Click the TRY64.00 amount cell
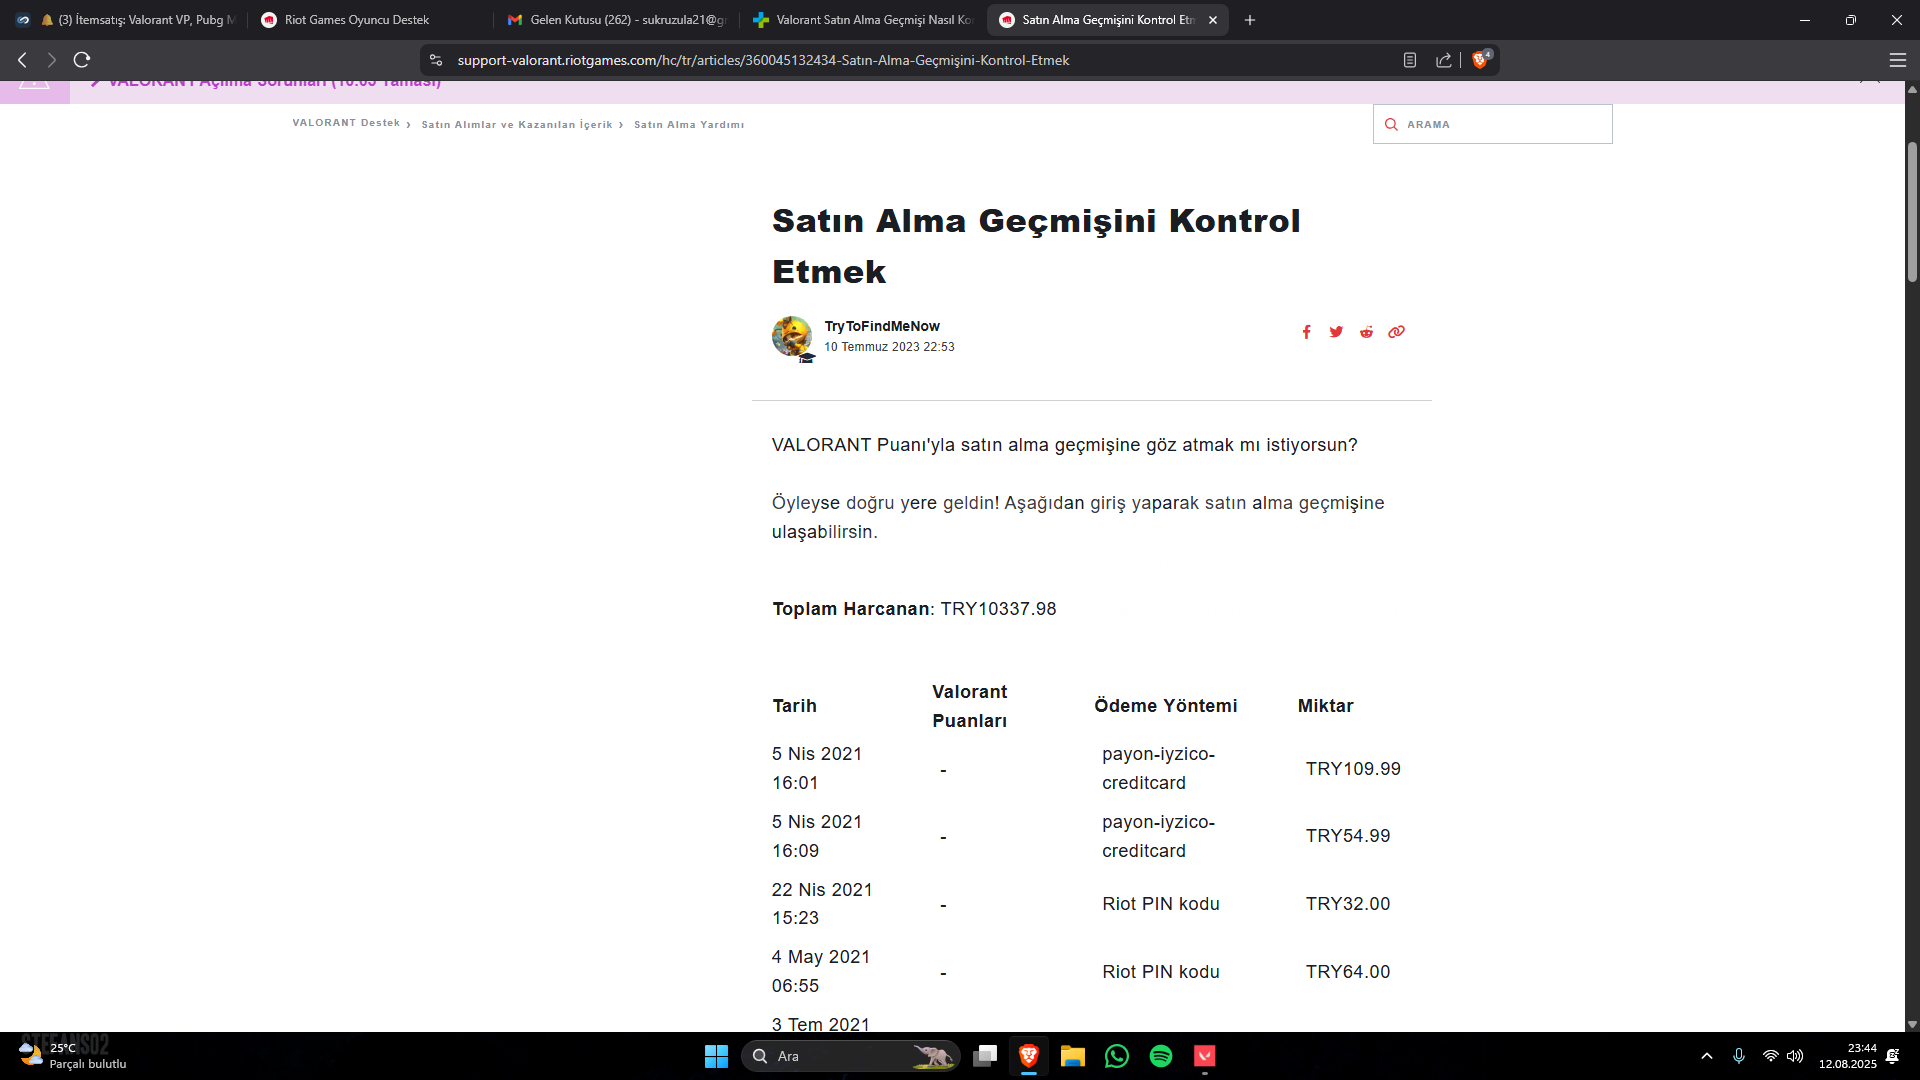The image size is (1920, 1080). (1347, 972)
